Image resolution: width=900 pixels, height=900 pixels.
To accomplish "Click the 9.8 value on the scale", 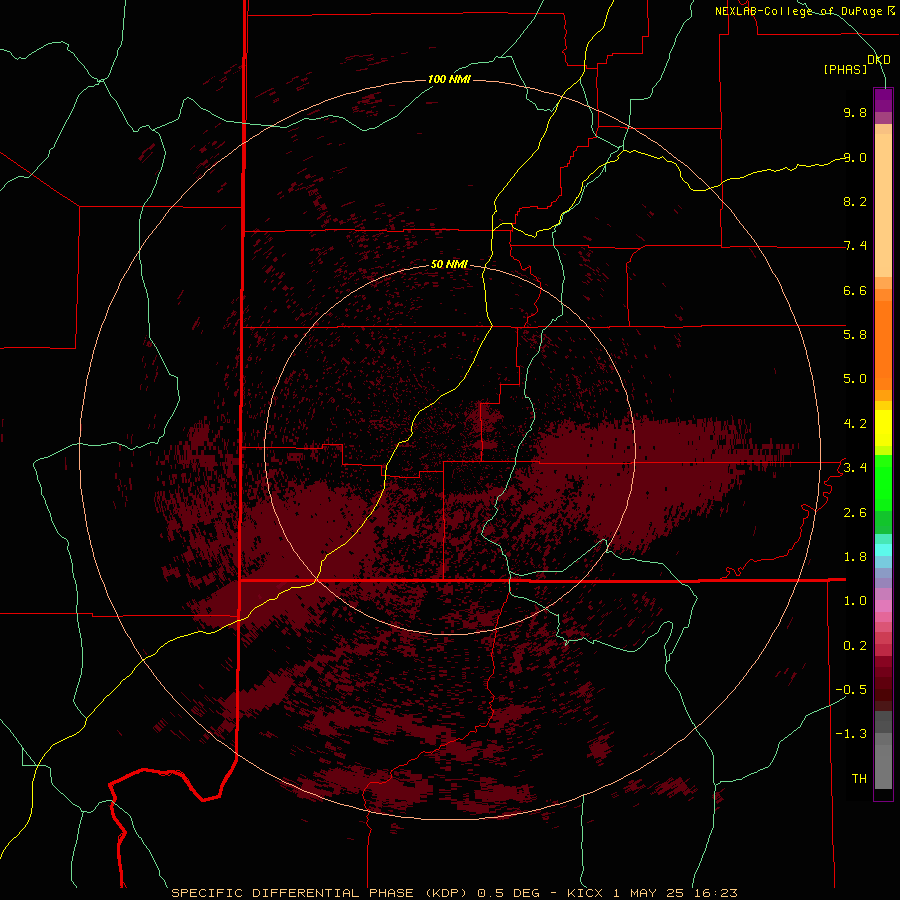I will [x=855, y=112].
